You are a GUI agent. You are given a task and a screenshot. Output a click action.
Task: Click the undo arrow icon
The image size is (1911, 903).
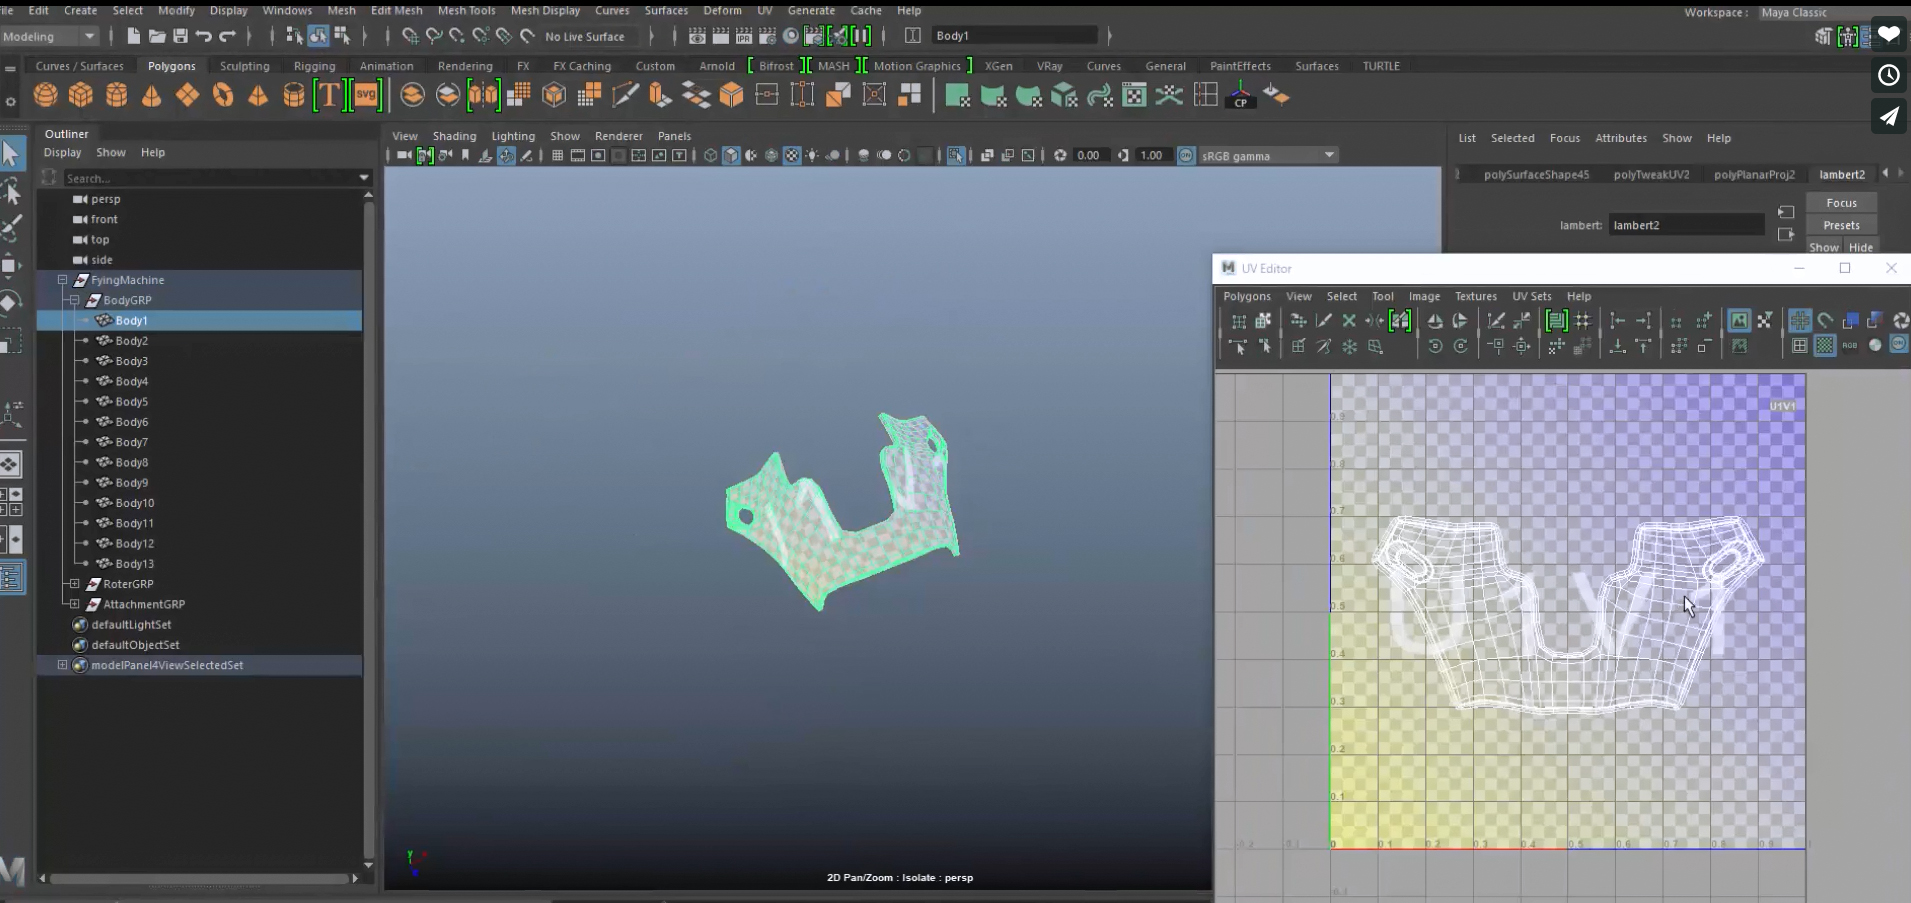pyautogui.click(x=204, y=36)
